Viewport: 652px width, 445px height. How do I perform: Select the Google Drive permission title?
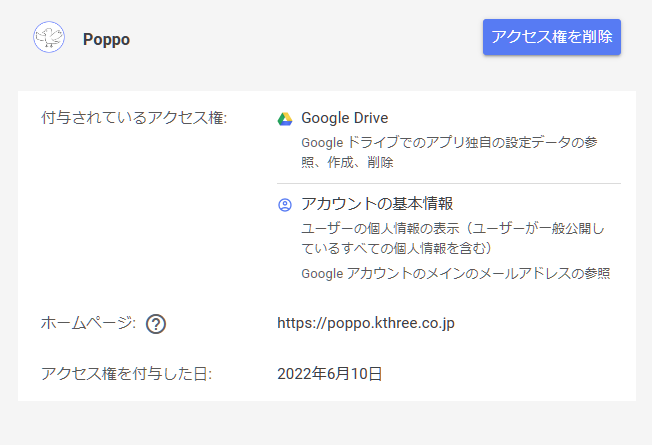pyautogui.click(x=345, y=118)
